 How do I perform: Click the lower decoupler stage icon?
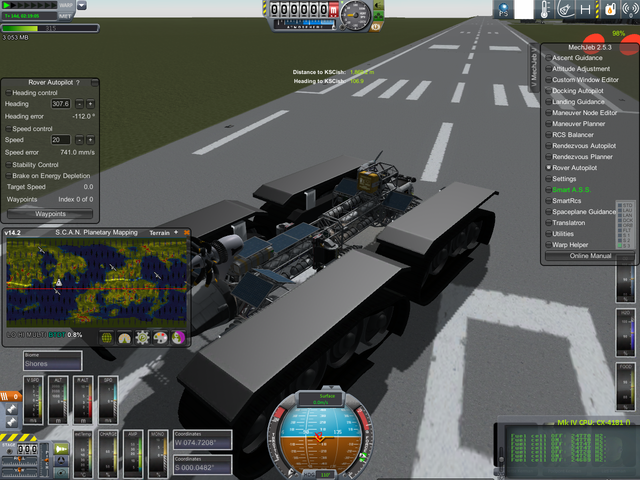11,422
